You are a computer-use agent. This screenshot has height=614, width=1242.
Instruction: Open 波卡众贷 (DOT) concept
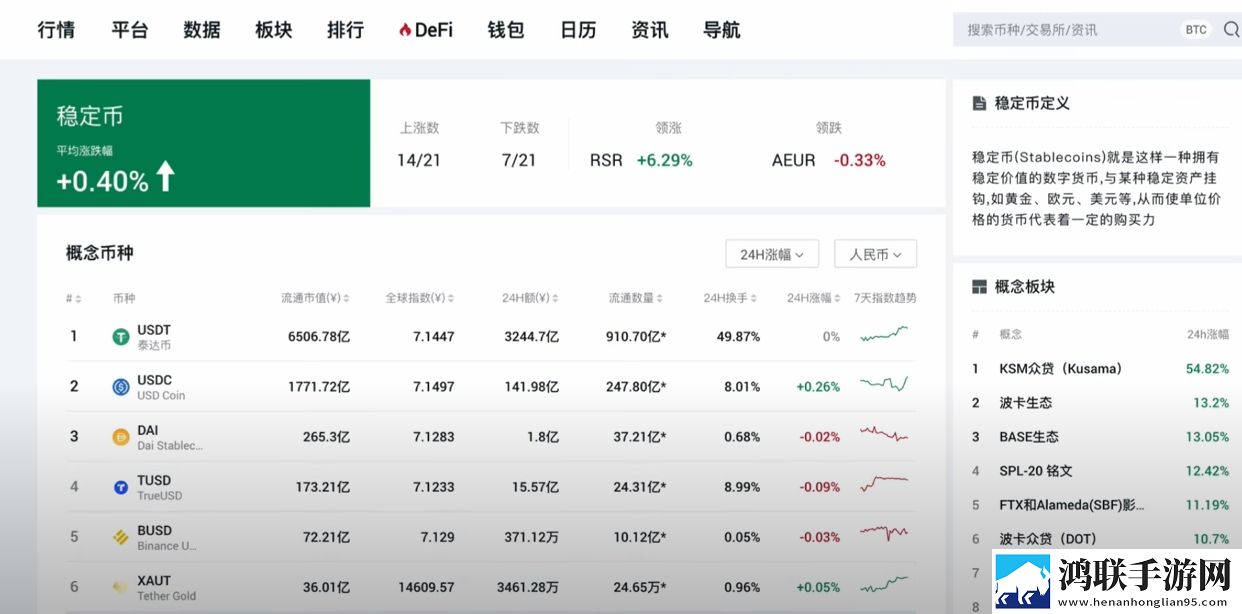pyautogui.click(x=1048, y=539)
